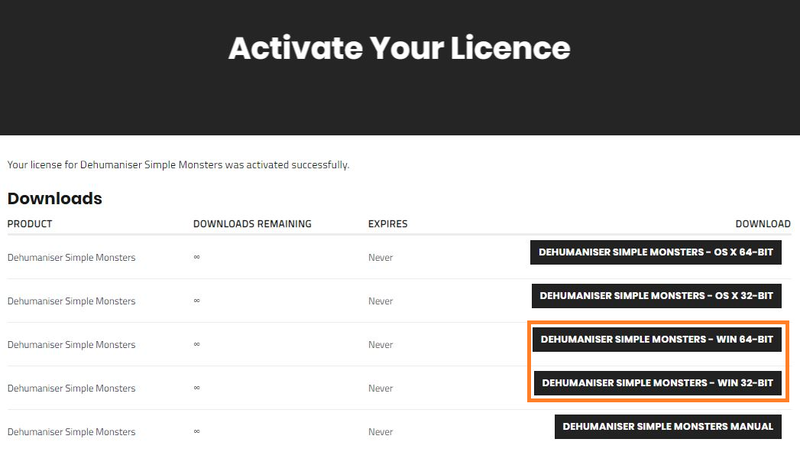
Task: Download the WIN 64-bit installer
Action: click(x=657, y=339)
